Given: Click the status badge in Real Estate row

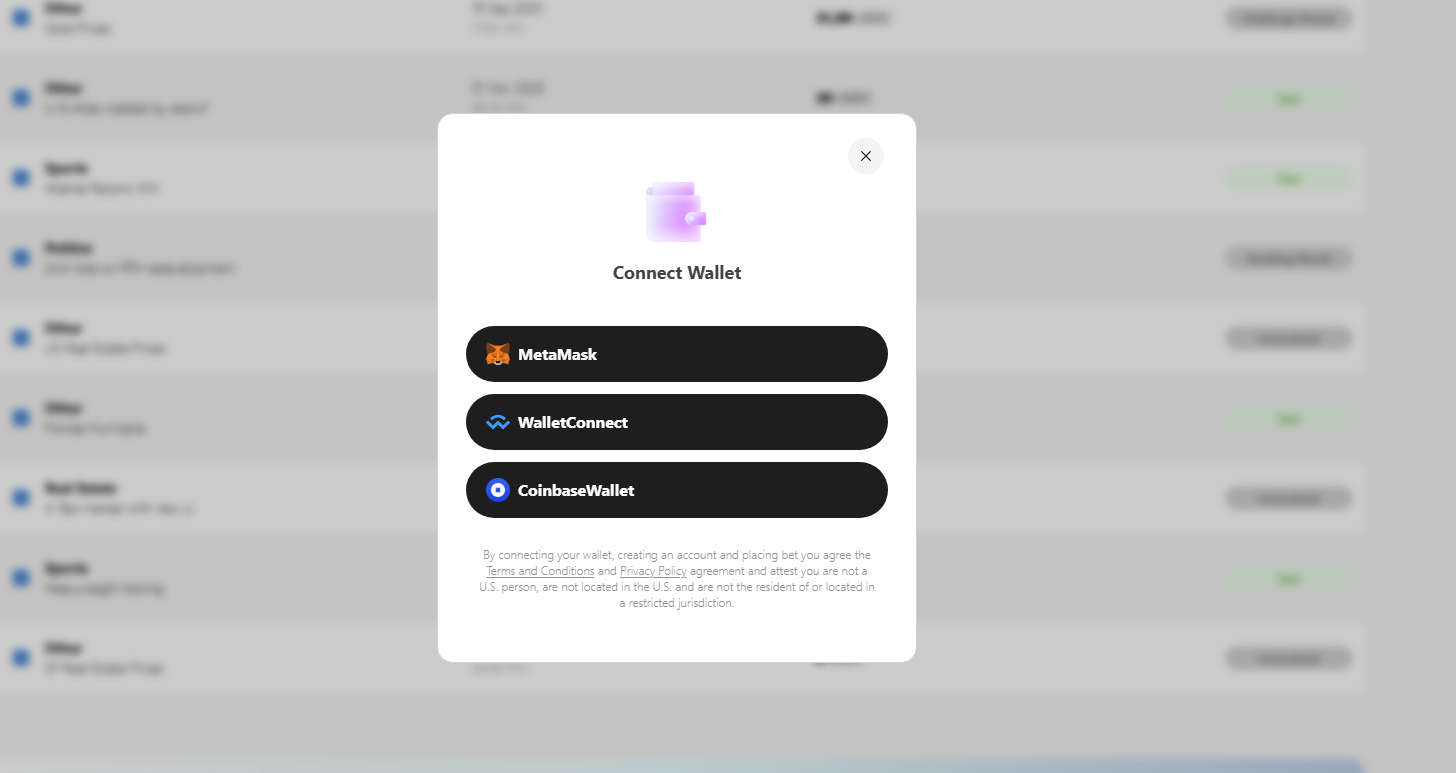Looking at the screenshot, I should pos(1289,498).
